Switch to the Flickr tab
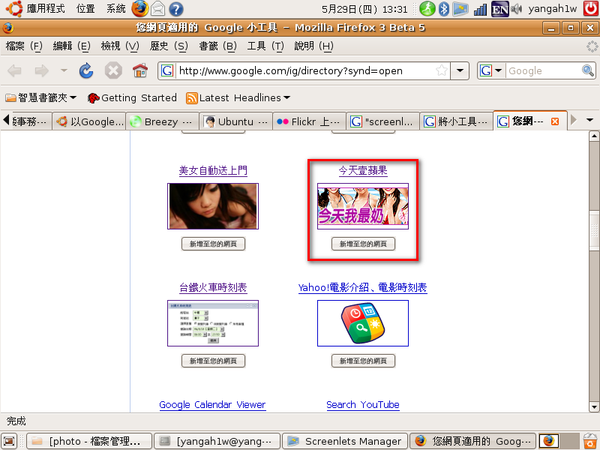 (310, 122)
